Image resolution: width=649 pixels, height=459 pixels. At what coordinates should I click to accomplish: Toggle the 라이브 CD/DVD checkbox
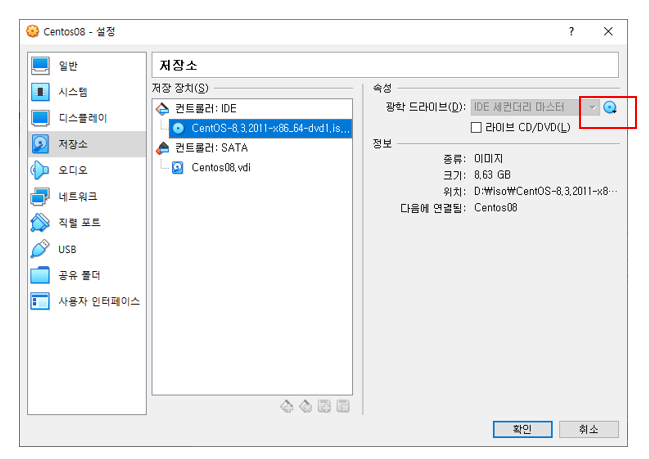pyautogui.click(x=476, y=127)
